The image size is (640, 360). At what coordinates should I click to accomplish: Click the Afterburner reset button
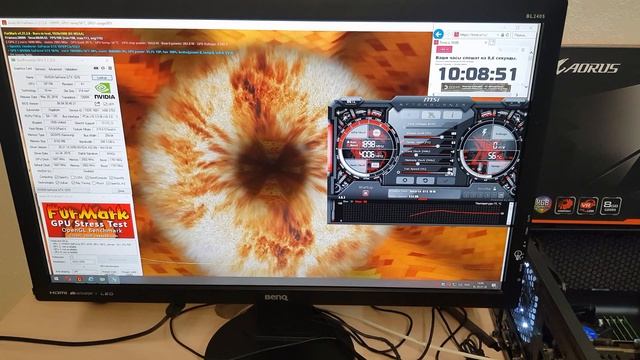(x=425, y=180)
